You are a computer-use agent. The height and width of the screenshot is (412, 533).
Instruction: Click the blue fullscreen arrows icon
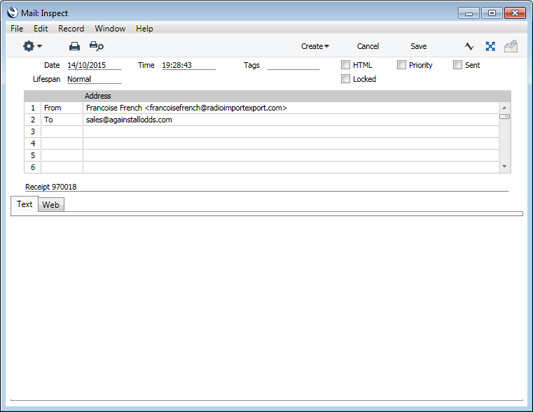point(490,46)
